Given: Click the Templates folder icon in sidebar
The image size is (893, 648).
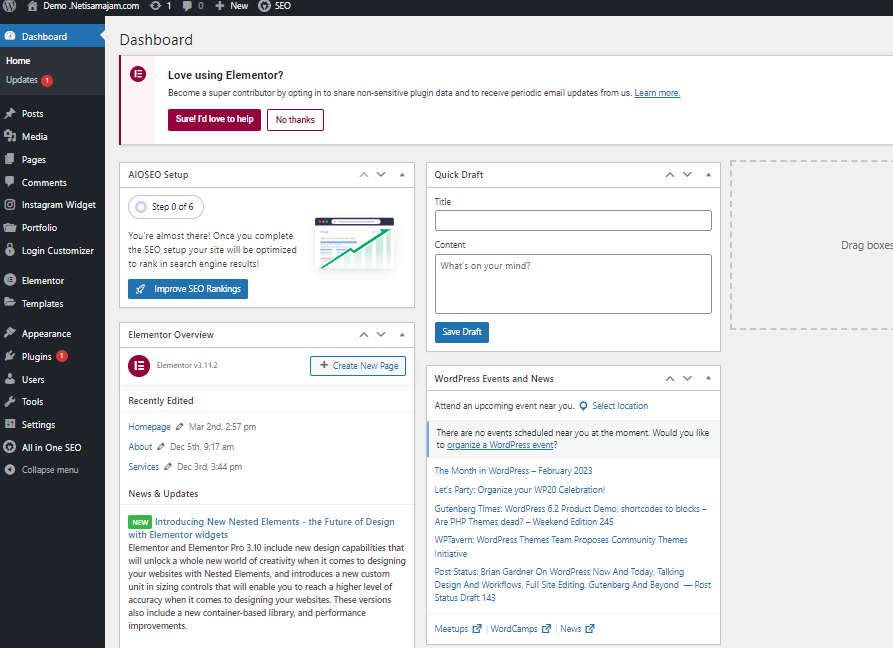Looking at the screenshot, I should pyautogui.click(x=10, y=302).
